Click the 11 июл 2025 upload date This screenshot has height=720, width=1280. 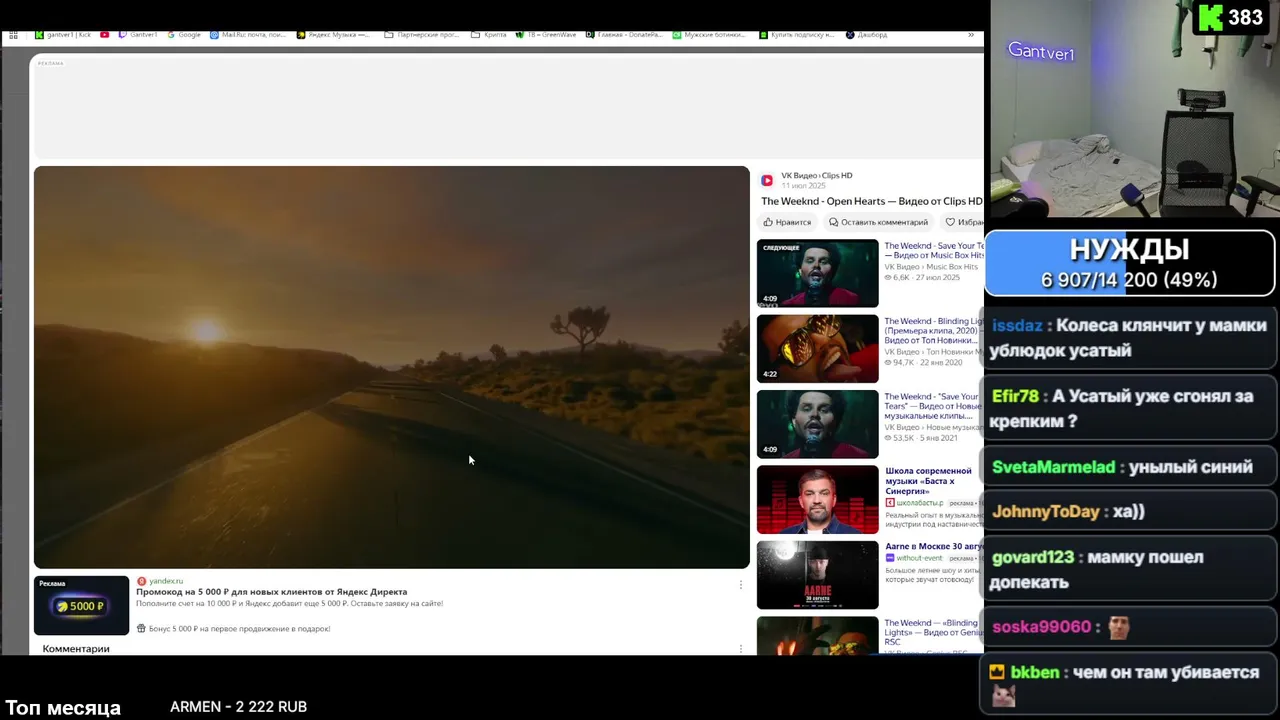coord(803,186)
